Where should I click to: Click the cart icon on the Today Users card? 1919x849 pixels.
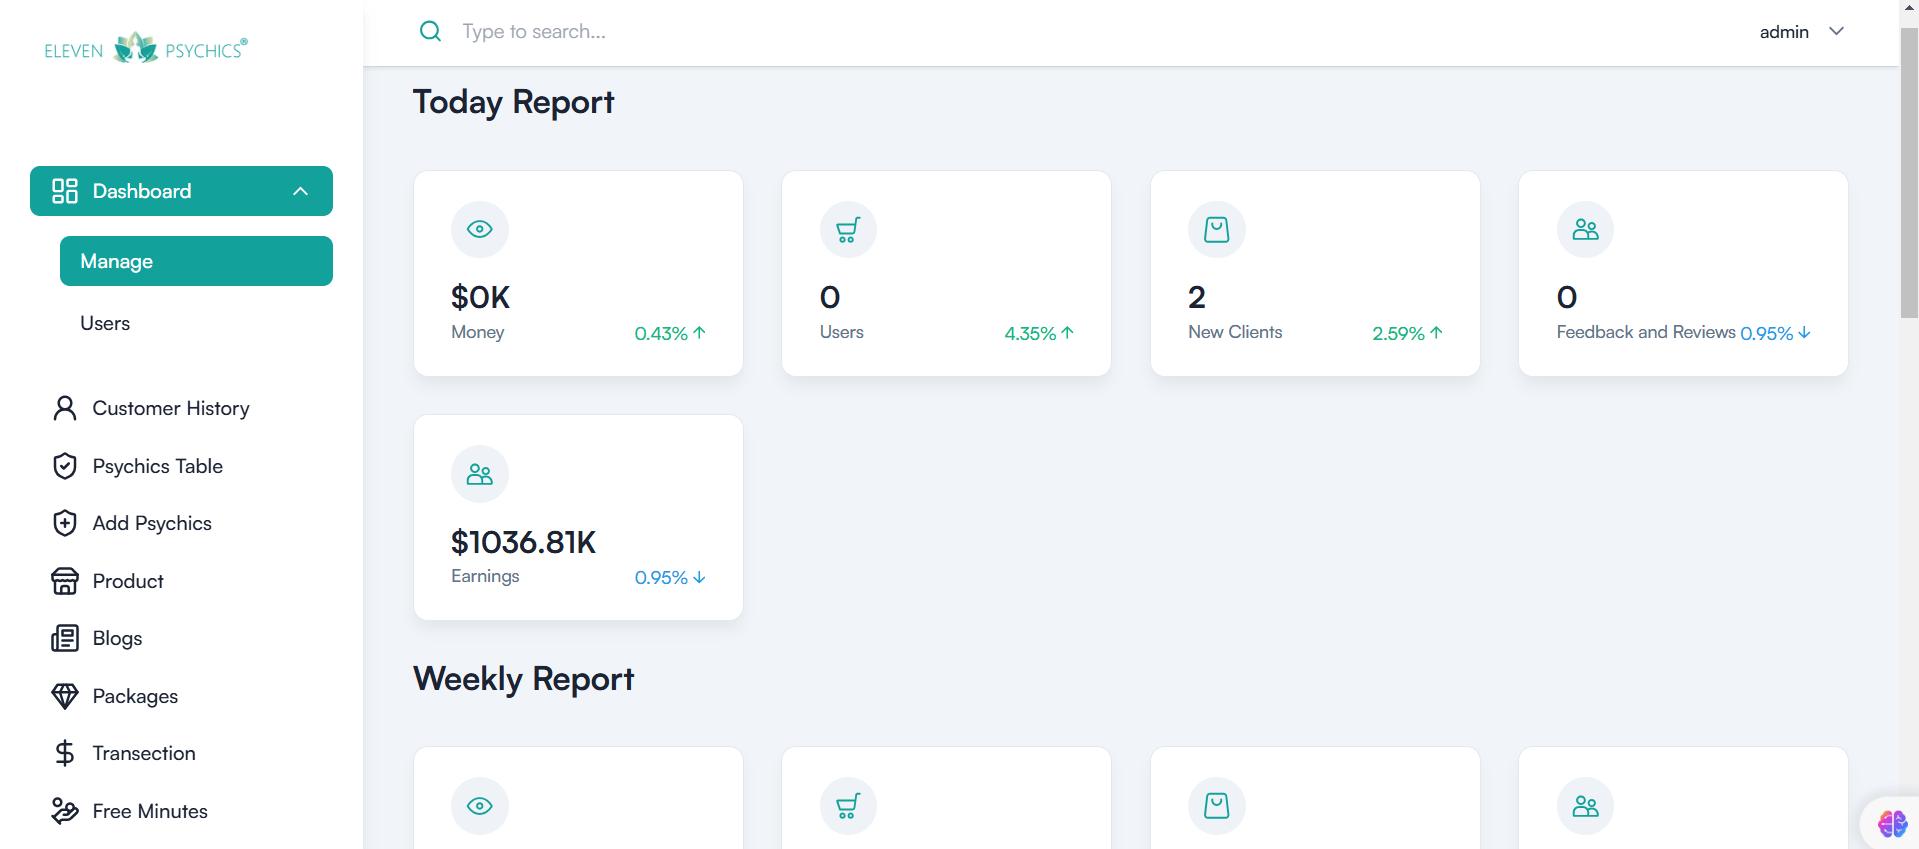(x=848, y=229)
